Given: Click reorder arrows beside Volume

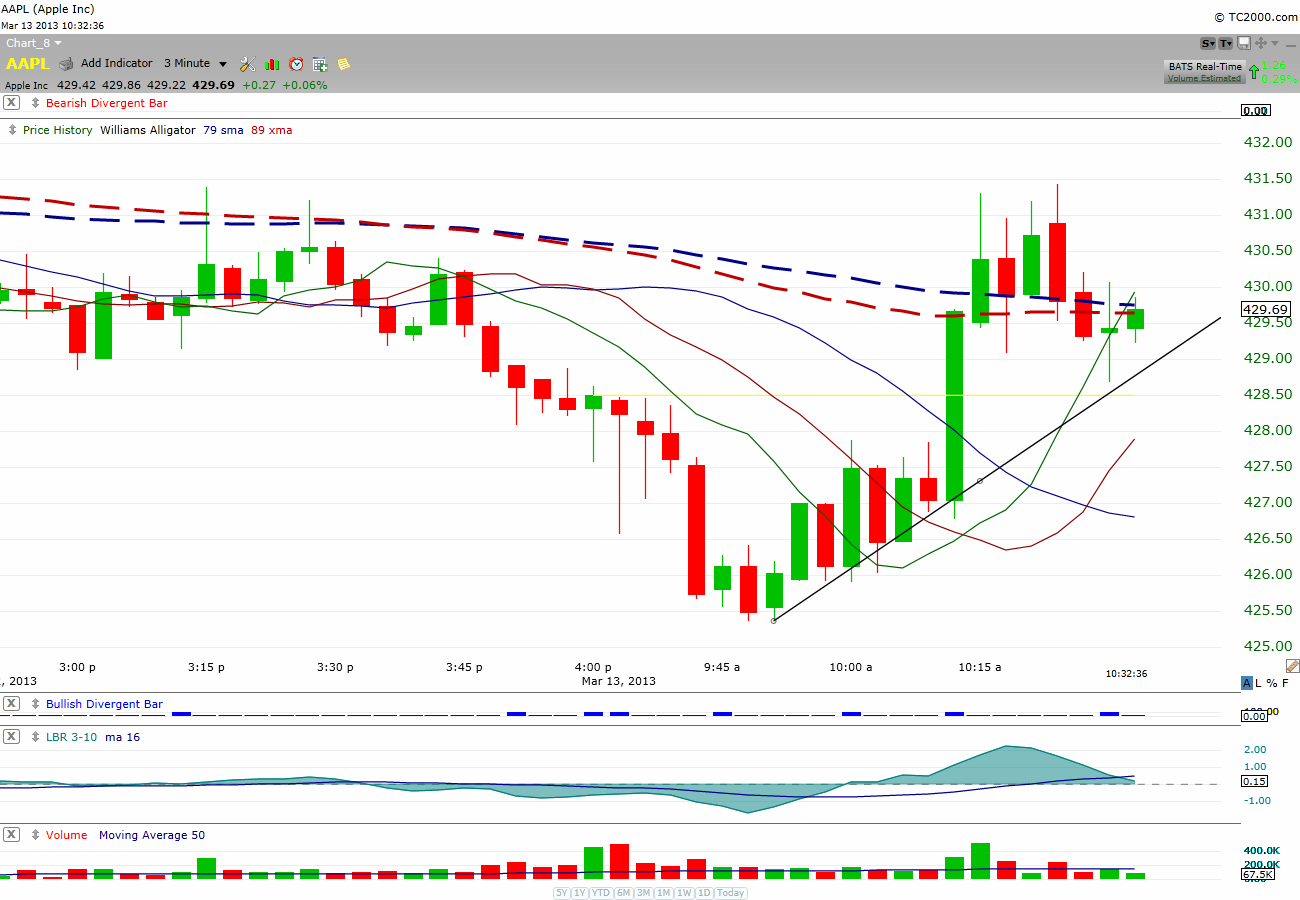Looking at the screenshot, I should point(34,835).
